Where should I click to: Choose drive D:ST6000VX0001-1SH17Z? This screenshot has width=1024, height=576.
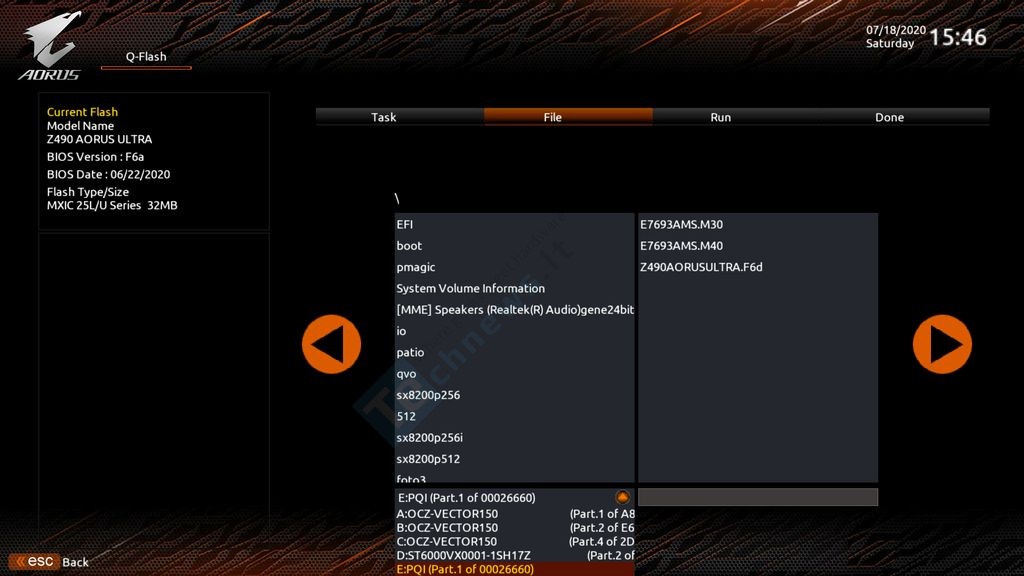click(515, 555)
